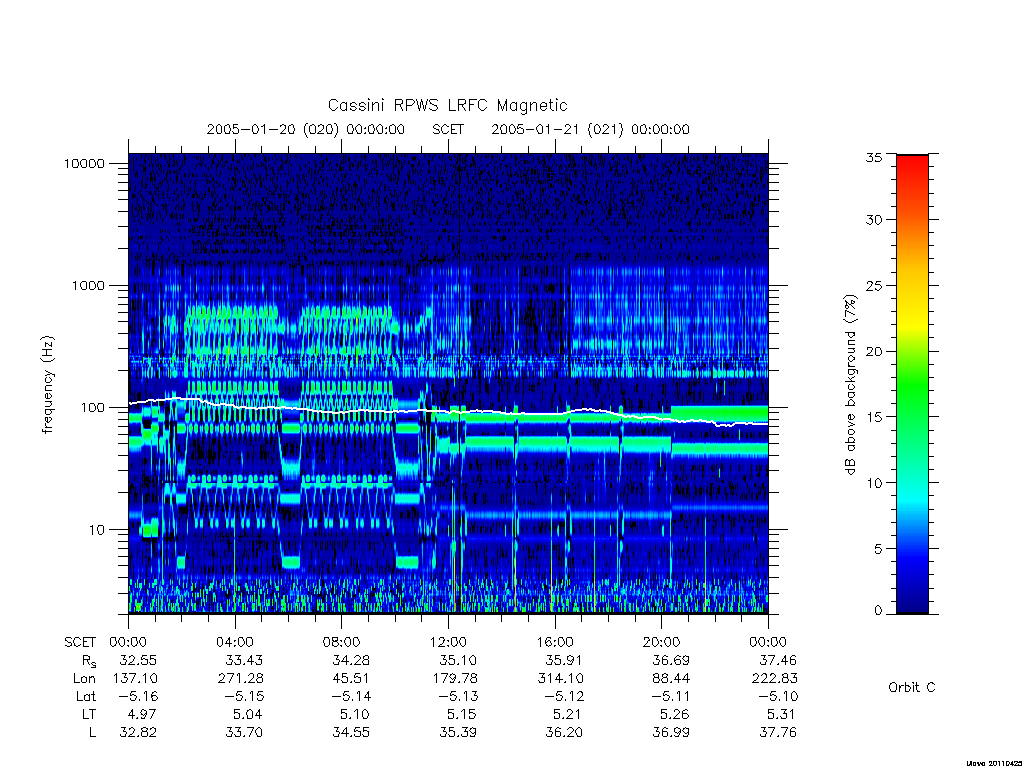Image resolution: width=1024 pixels, height=768 pixels.
Task: Click the 08:00 time axis label
Action: coord(341,642)
